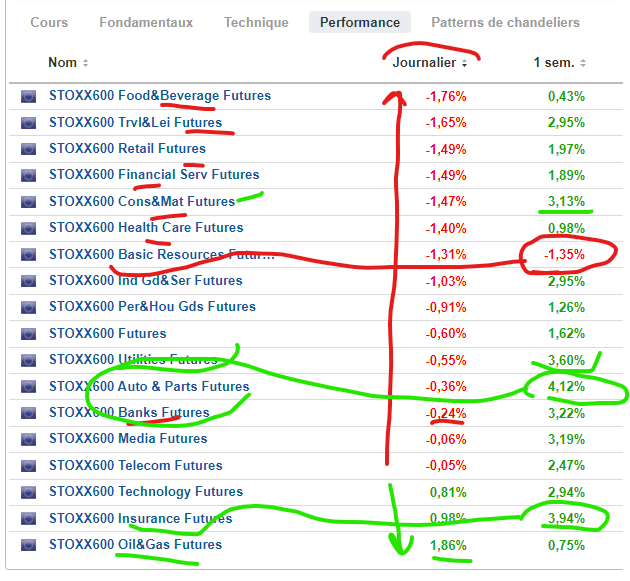Click the -0,05% daily value
The height and width of the screenshot is (581, 630).
[x=446, y=466]
